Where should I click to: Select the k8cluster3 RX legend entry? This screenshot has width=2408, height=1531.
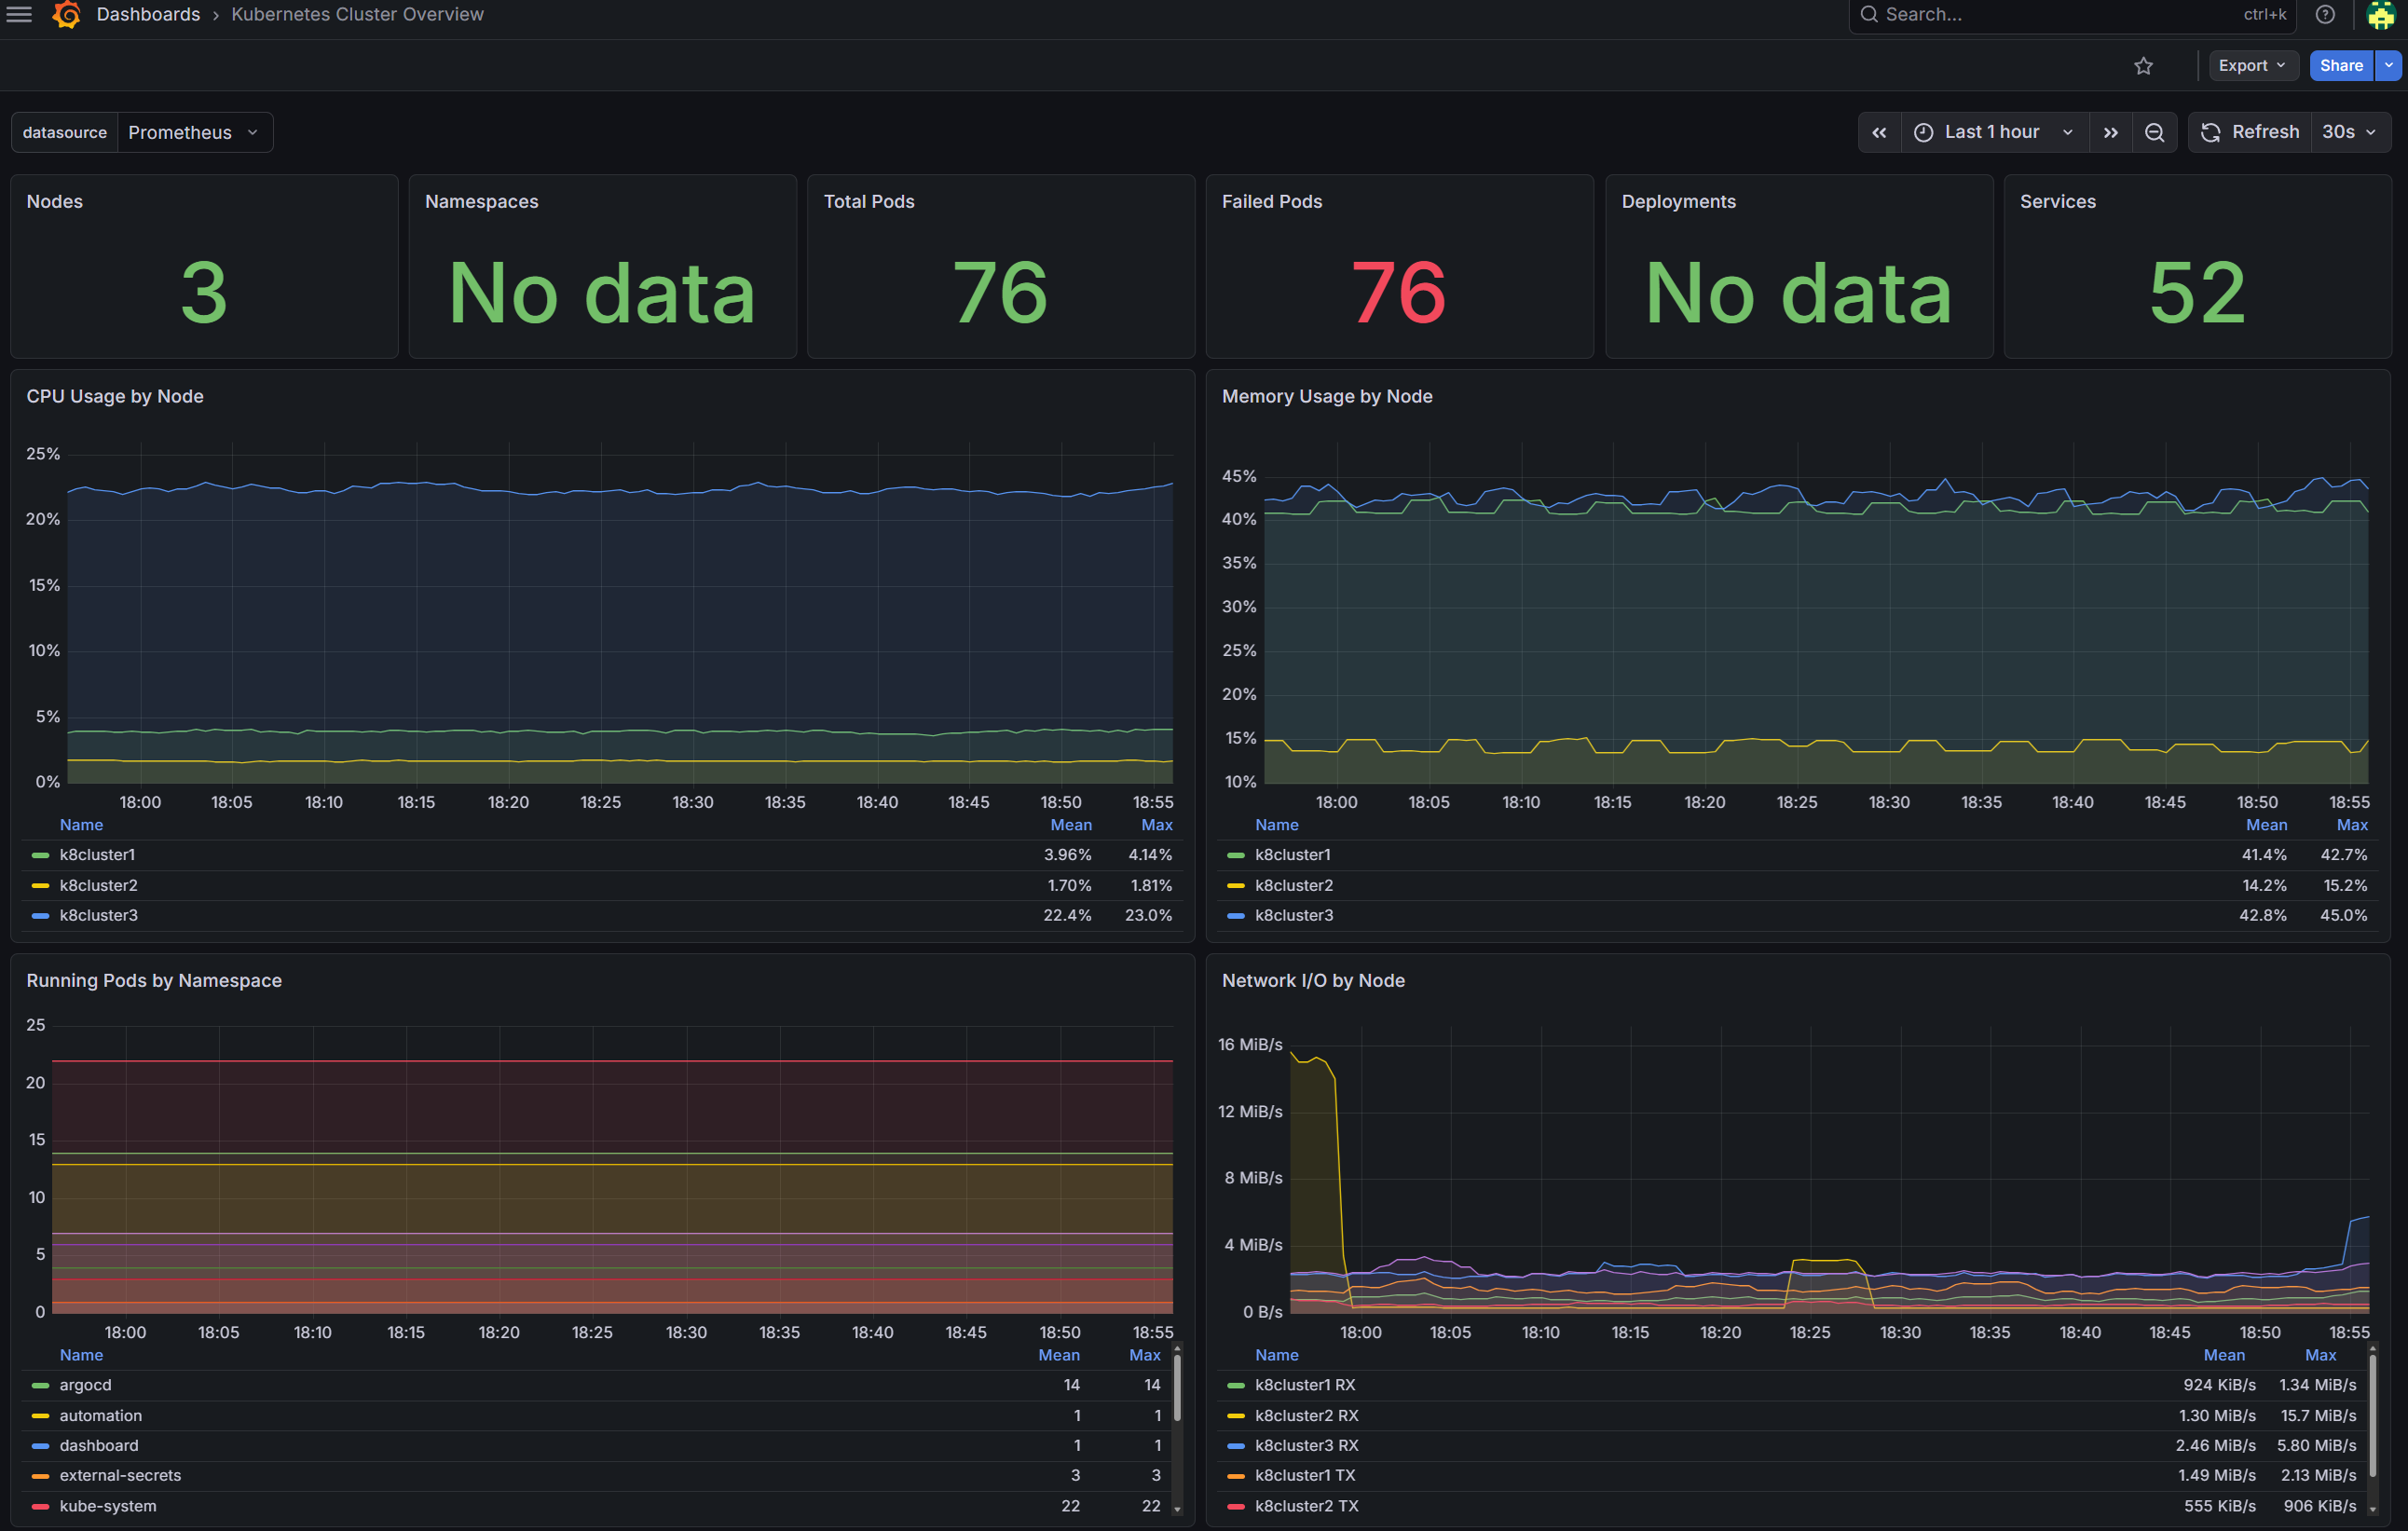[x=1307, y=1445]
